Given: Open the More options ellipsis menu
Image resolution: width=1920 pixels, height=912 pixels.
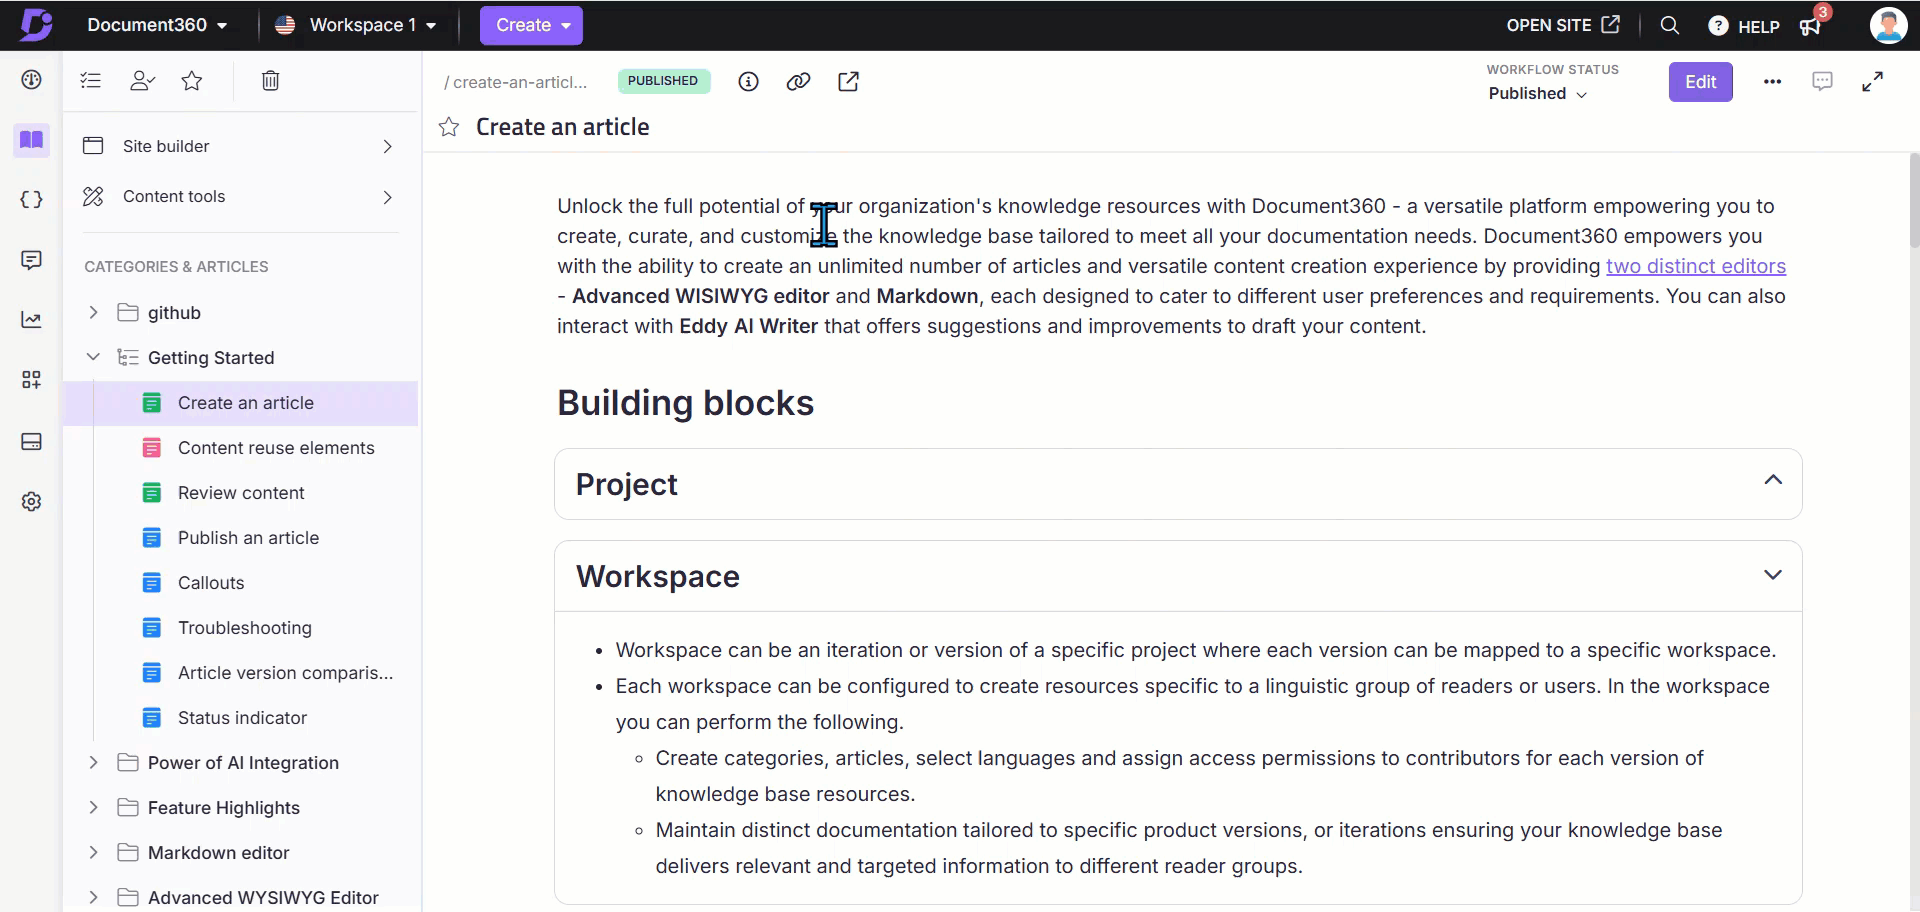Looking at the screenshot, I should coord(1772,82).
